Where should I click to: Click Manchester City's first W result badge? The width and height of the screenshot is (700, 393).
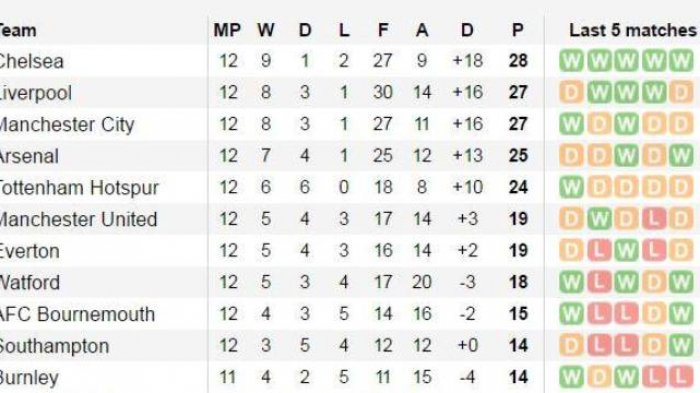571,124
